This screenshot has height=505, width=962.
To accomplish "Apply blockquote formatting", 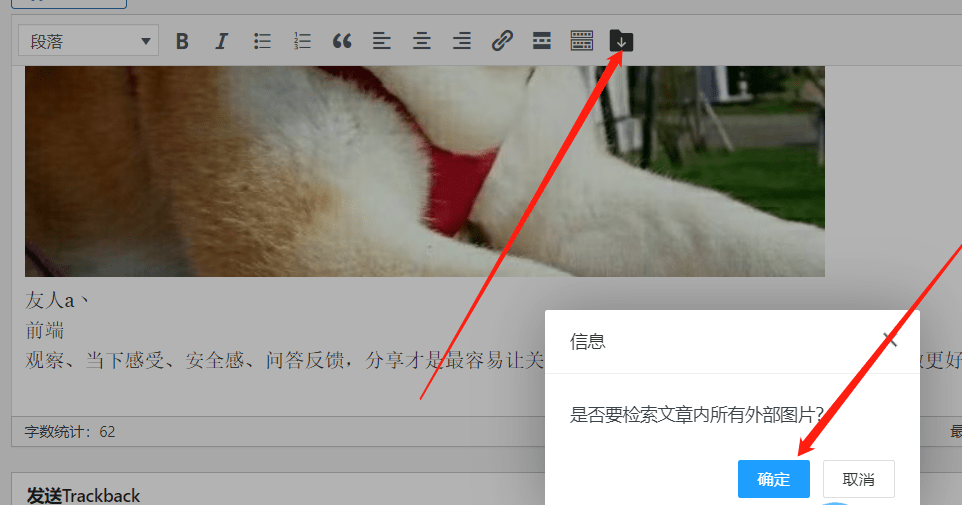I will 342,41.
